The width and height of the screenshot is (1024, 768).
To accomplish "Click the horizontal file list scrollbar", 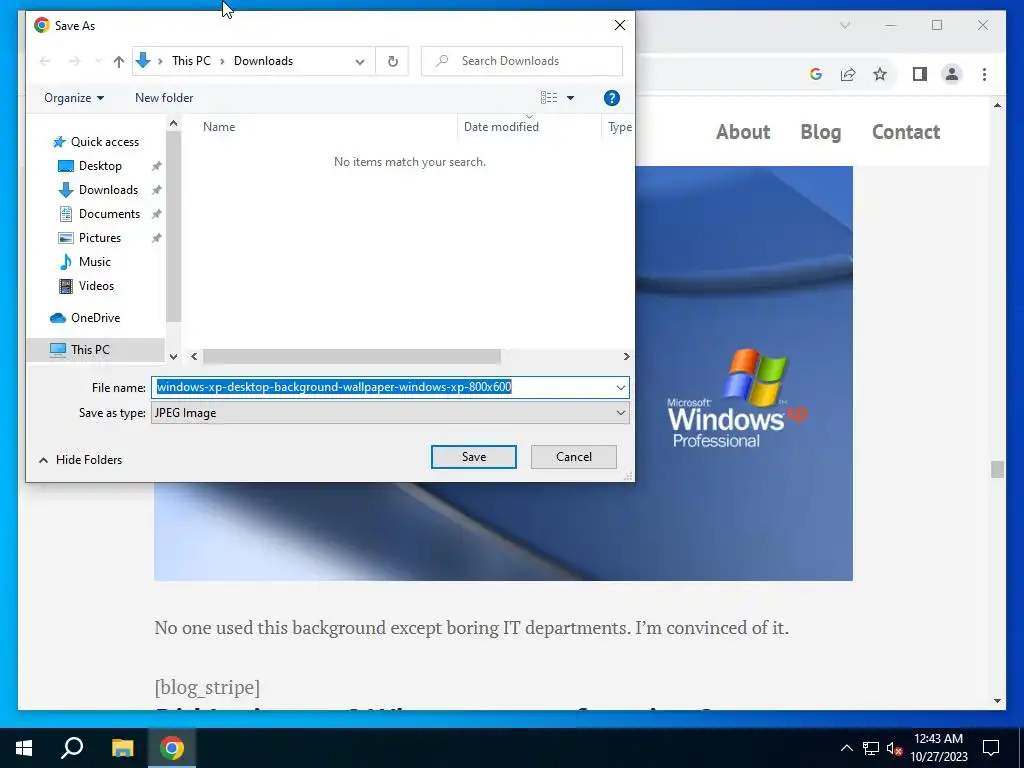I will 351,357.
